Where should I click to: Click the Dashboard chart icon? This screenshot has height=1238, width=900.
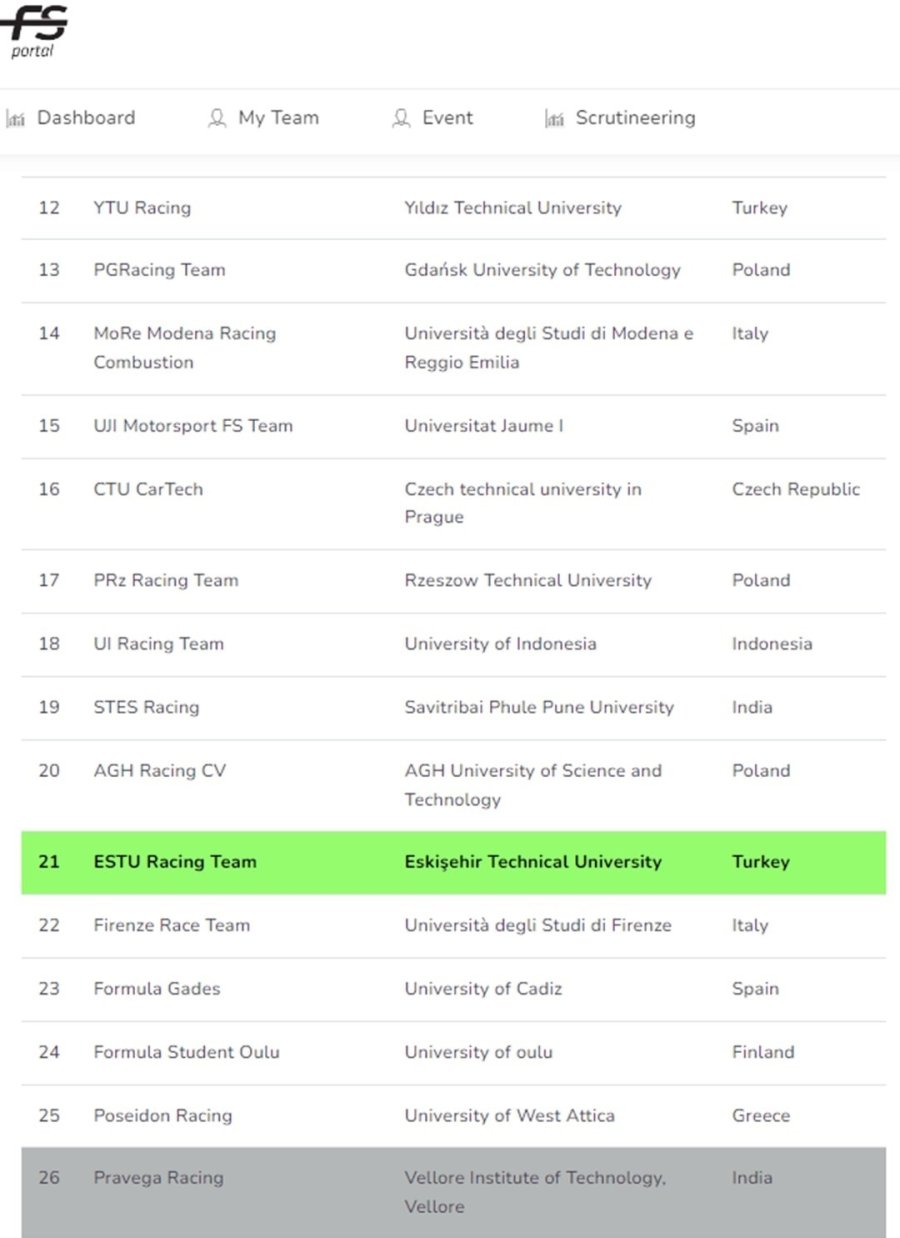15,119
